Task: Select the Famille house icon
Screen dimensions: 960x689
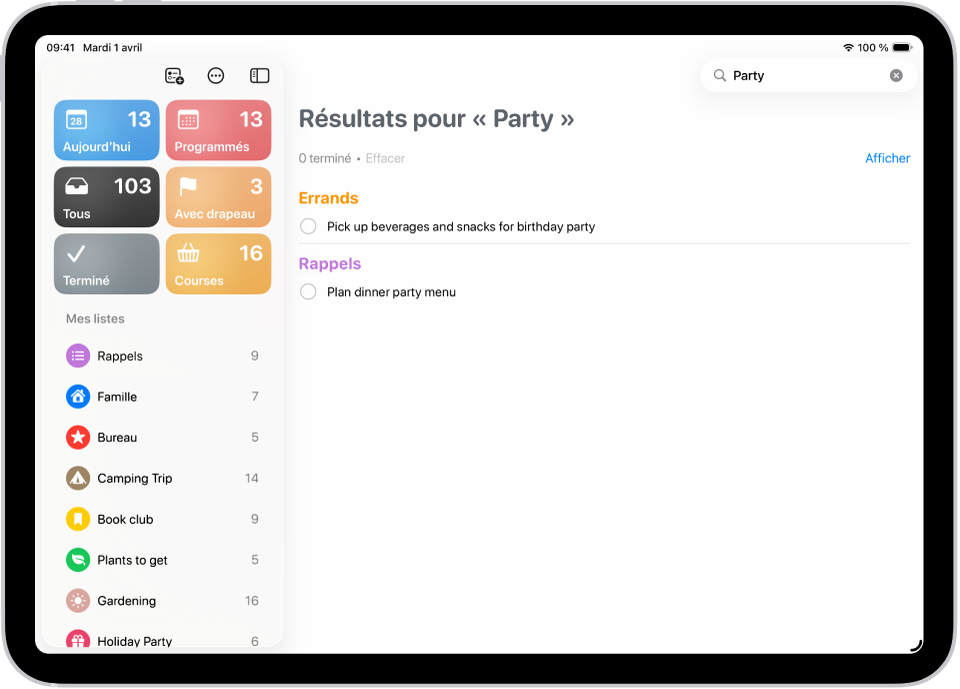Action: pos(78,396)
